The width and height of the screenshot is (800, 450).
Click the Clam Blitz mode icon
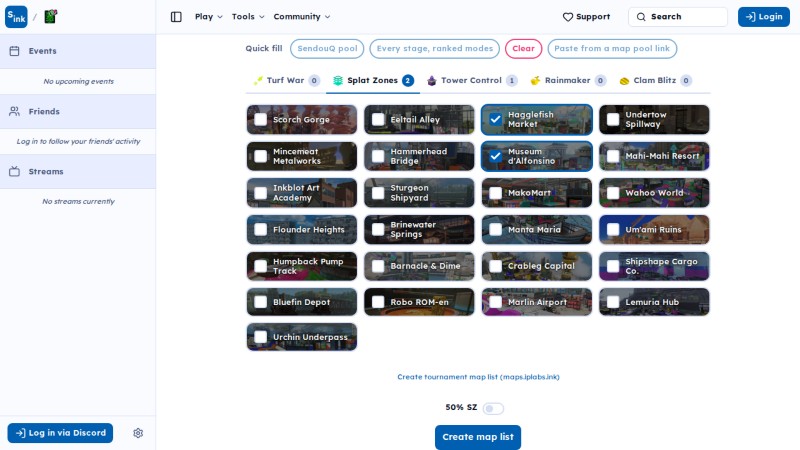(x=624, y=81)
